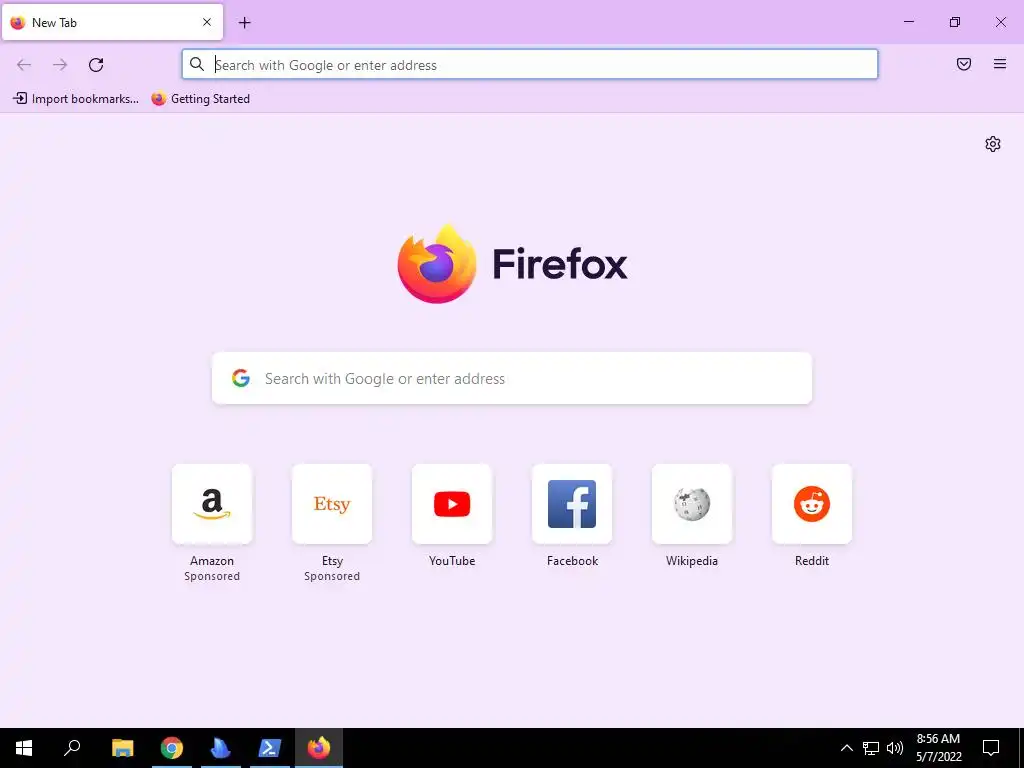Image resolution: width=1024 pixels, height=768 pixels.
Task: Open taskbar clock and date
Action: tap(938, 748)
